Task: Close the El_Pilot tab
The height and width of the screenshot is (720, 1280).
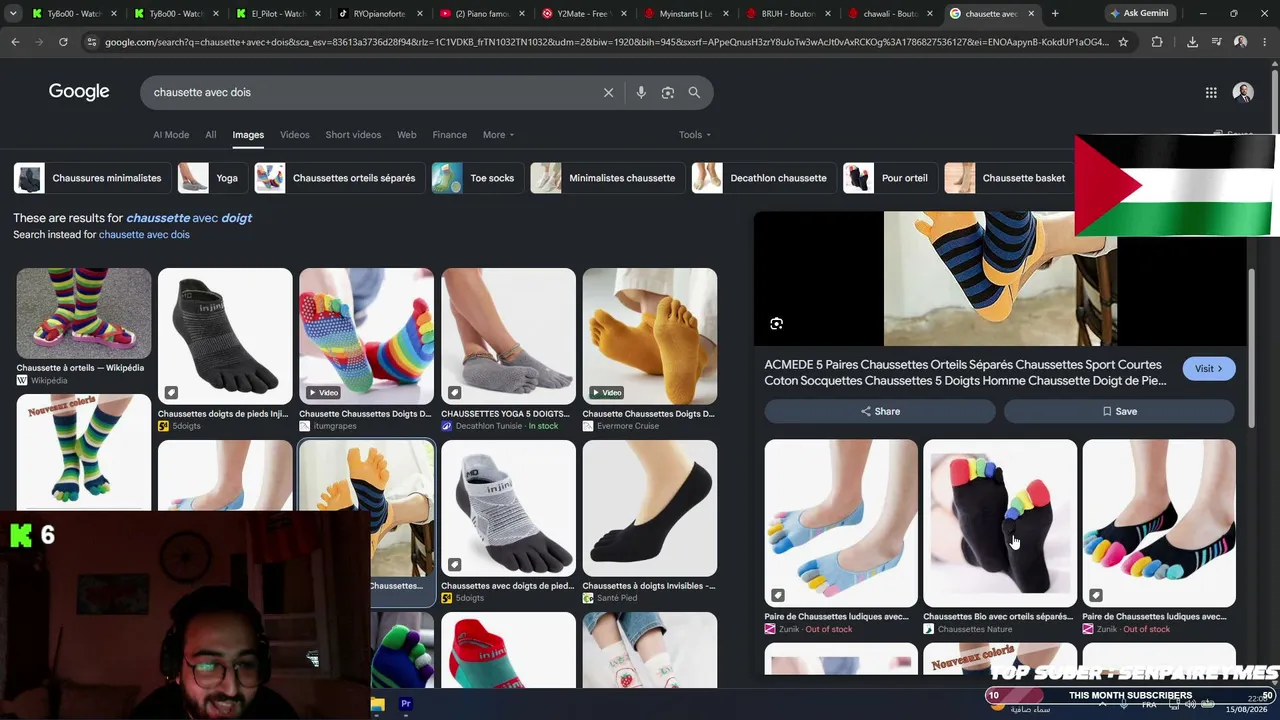Action: pyautogui.click(x=318, y=14)
